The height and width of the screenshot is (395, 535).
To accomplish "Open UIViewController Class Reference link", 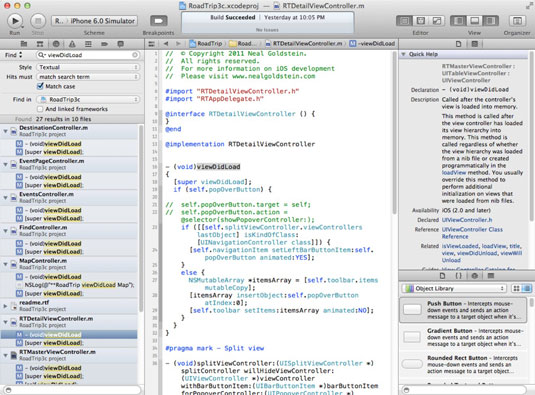I will [472, 233].
